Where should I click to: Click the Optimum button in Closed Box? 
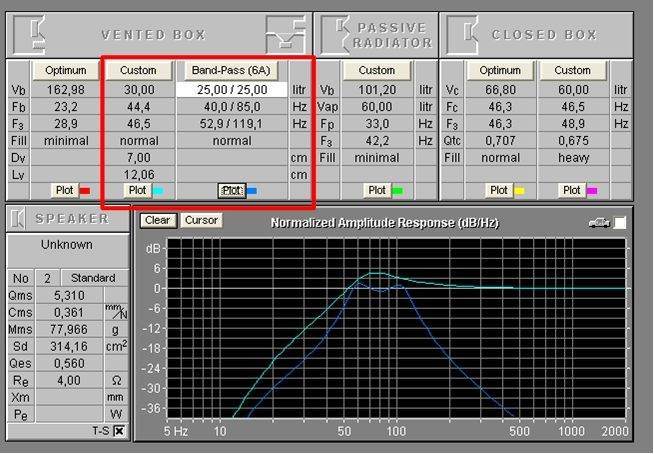(x=500, y=71)
